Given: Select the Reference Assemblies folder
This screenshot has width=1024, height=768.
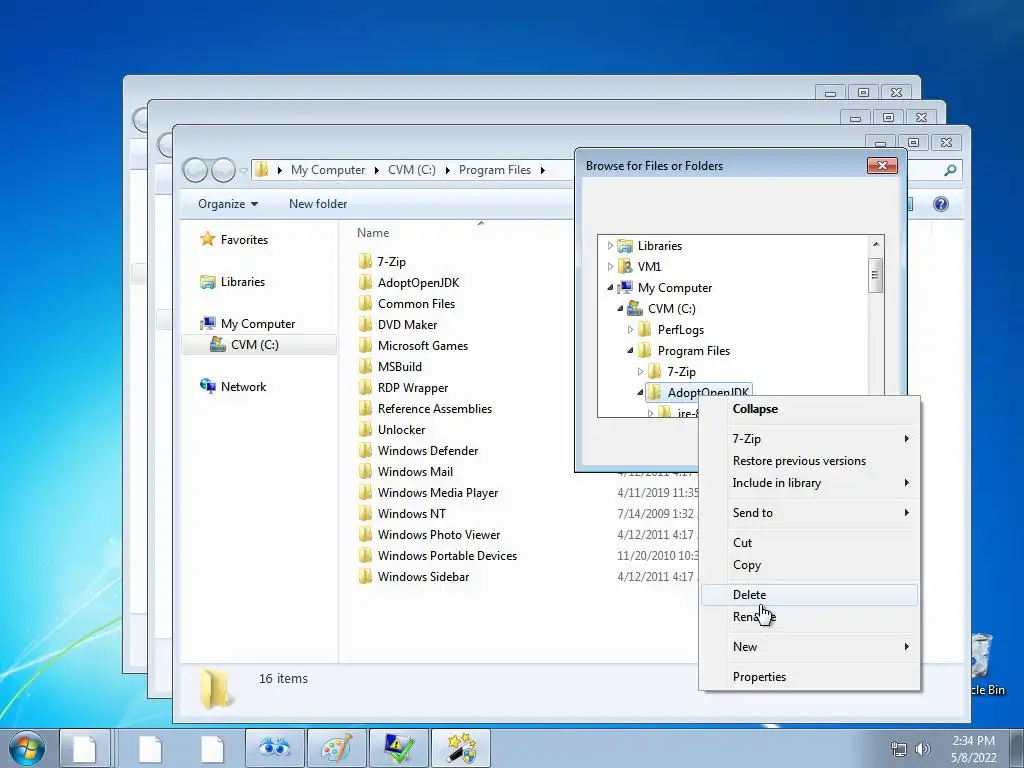Looking at the screenshot, I should click(426, 408).
